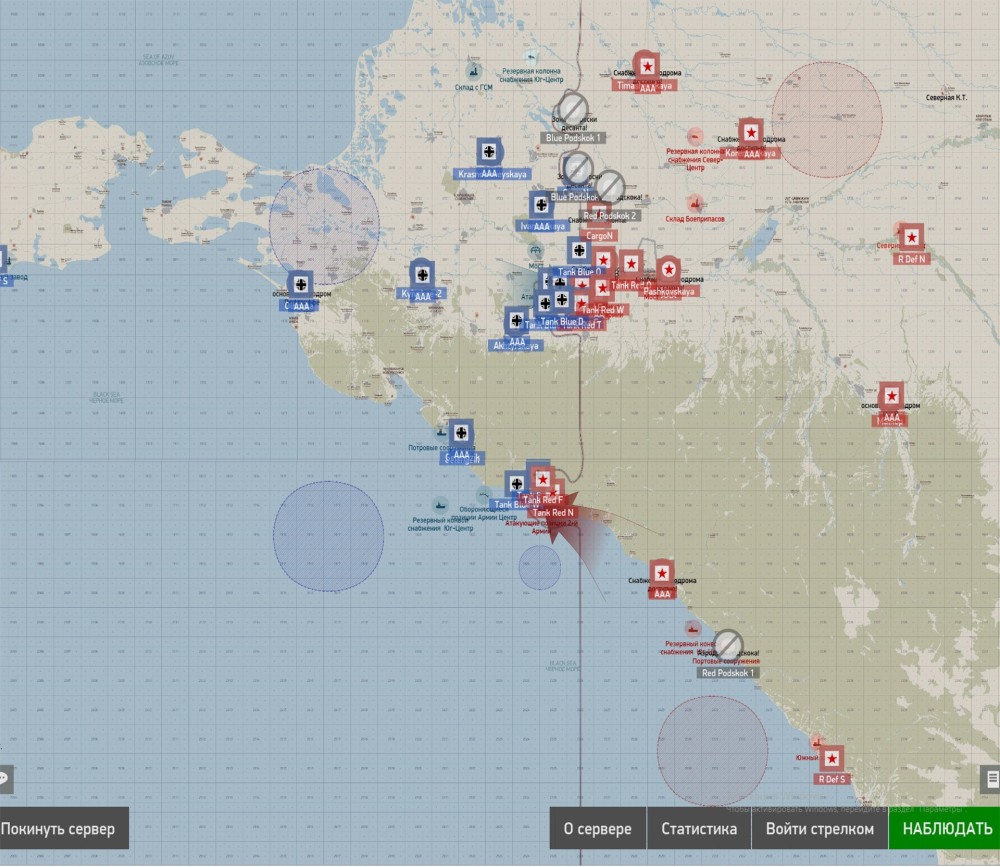Image resolution: width=1000 pixels, height=867 pixels.
Task: Select the blue Ivanovskaya airfield cross icon
Action: pyautogui.click(x=541, y=205)
